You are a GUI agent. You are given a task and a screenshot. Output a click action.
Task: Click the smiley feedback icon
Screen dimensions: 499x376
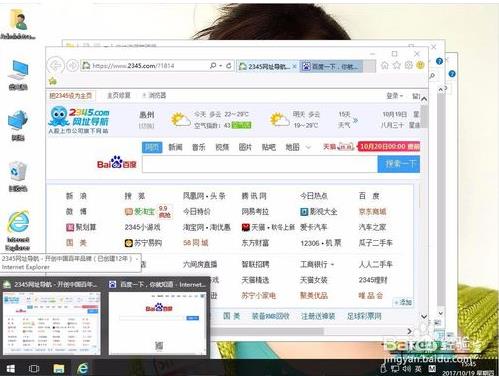420,65
